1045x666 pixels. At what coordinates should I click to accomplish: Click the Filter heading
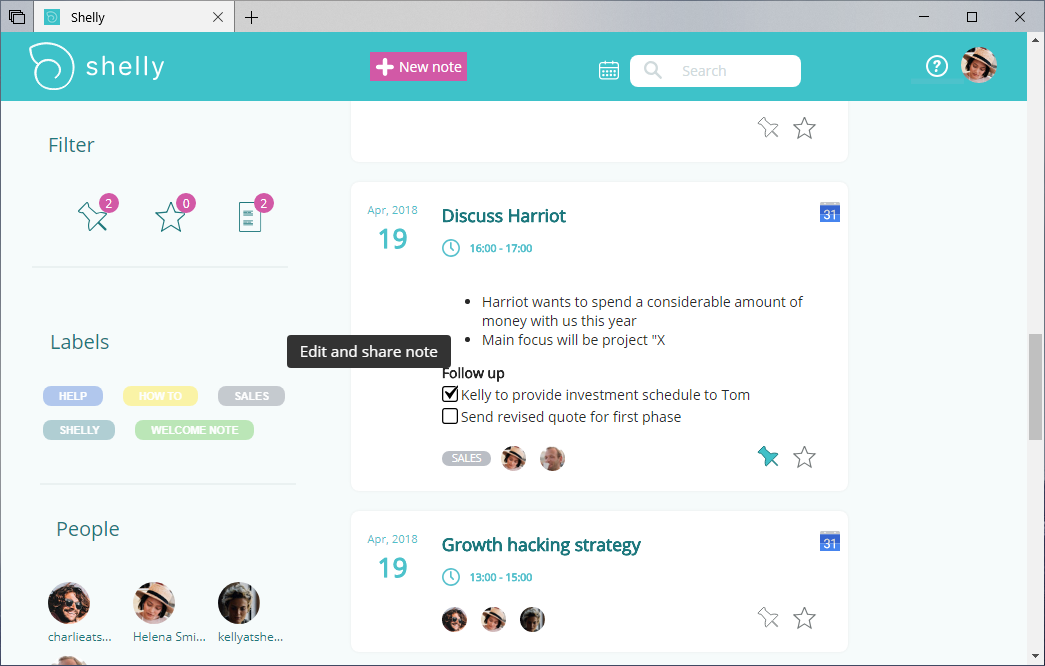pyautogui.click(x=71, y=145)
